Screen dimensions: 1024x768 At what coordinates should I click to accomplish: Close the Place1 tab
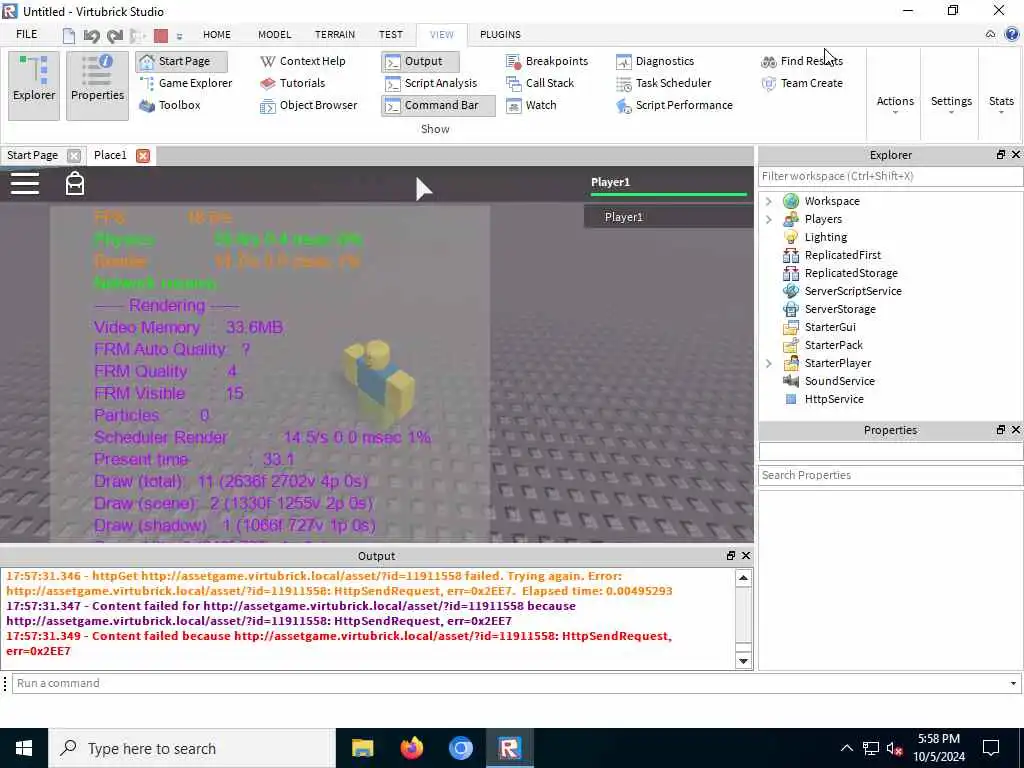coord(143,155)
